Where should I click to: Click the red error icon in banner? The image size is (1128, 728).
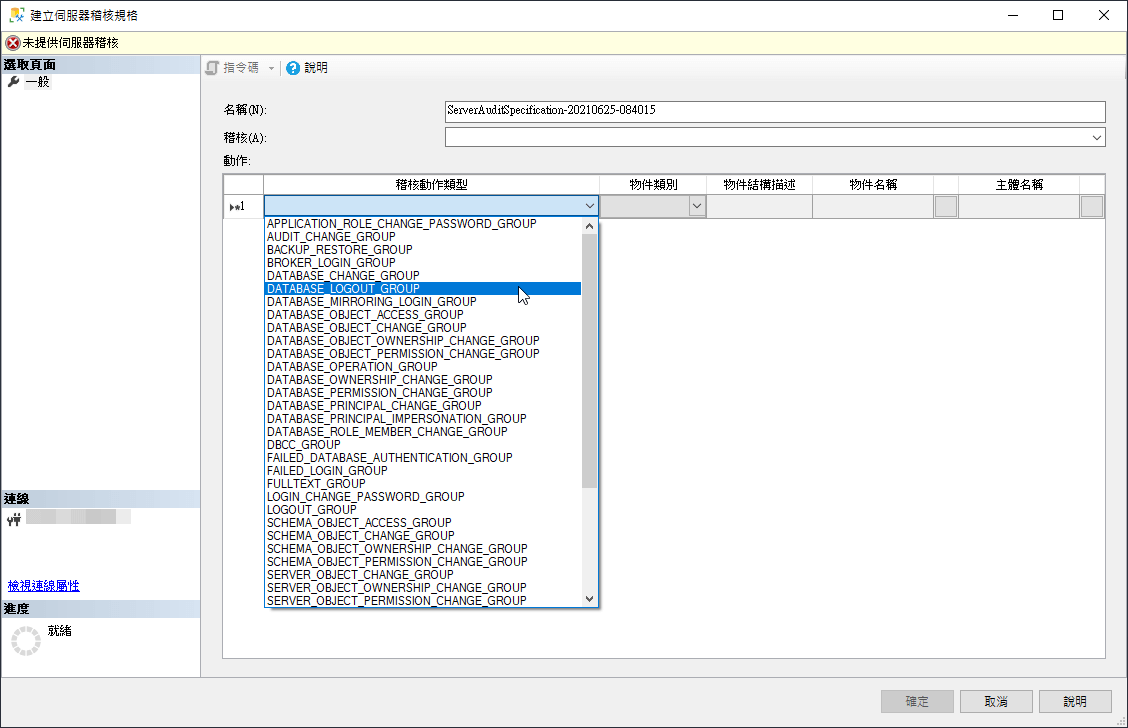[12, 43]
